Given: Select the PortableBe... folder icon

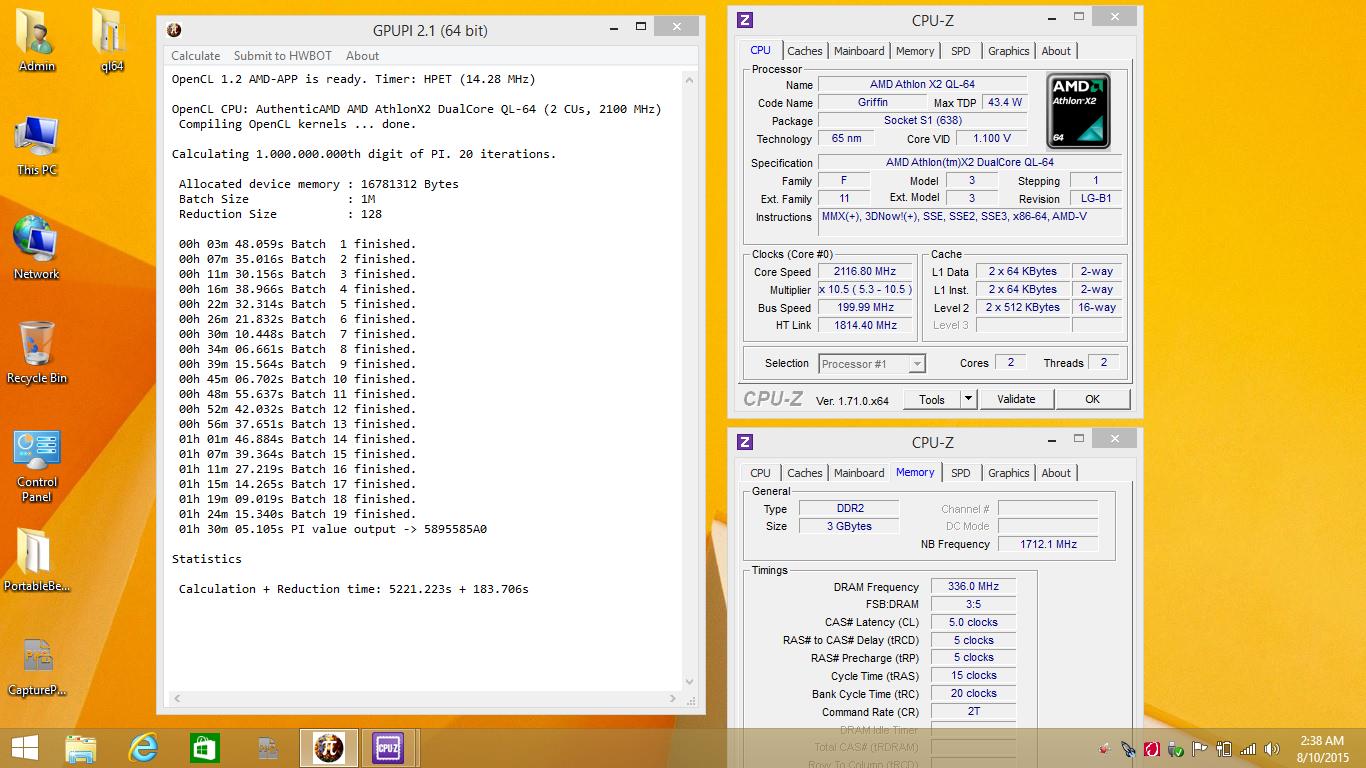Looking at the screenshot, I should [37, 560].
